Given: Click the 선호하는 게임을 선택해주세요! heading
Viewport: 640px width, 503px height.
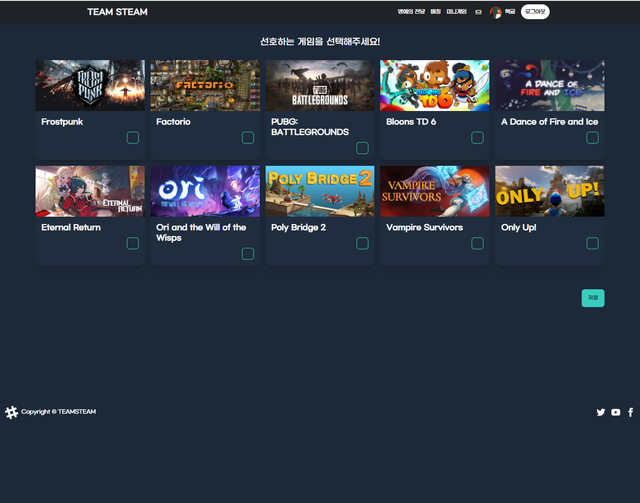Looking at the screenshot, I should (320, 41).
